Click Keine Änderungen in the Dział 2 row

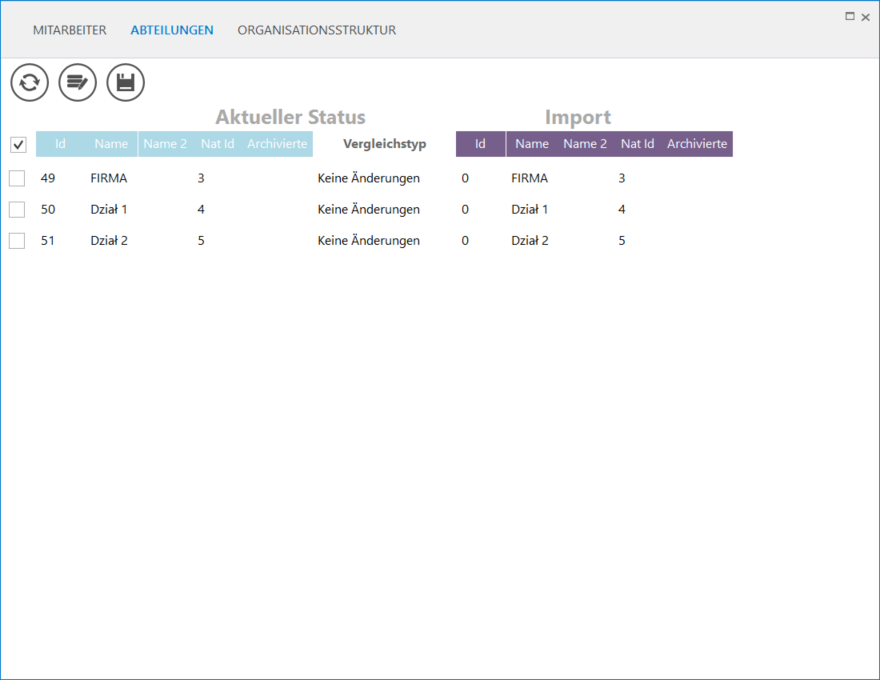click(x=369, y=241)
